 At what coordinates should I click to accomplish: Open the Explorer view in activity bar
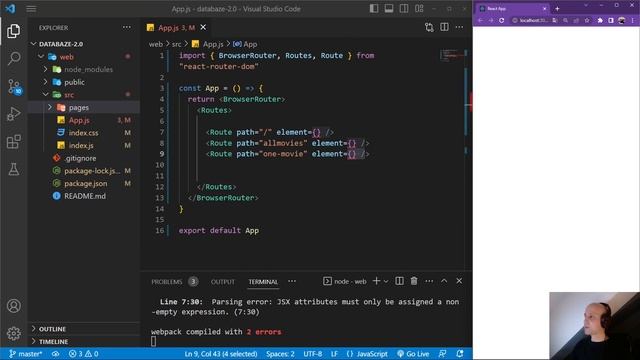(x=13, y=31)
